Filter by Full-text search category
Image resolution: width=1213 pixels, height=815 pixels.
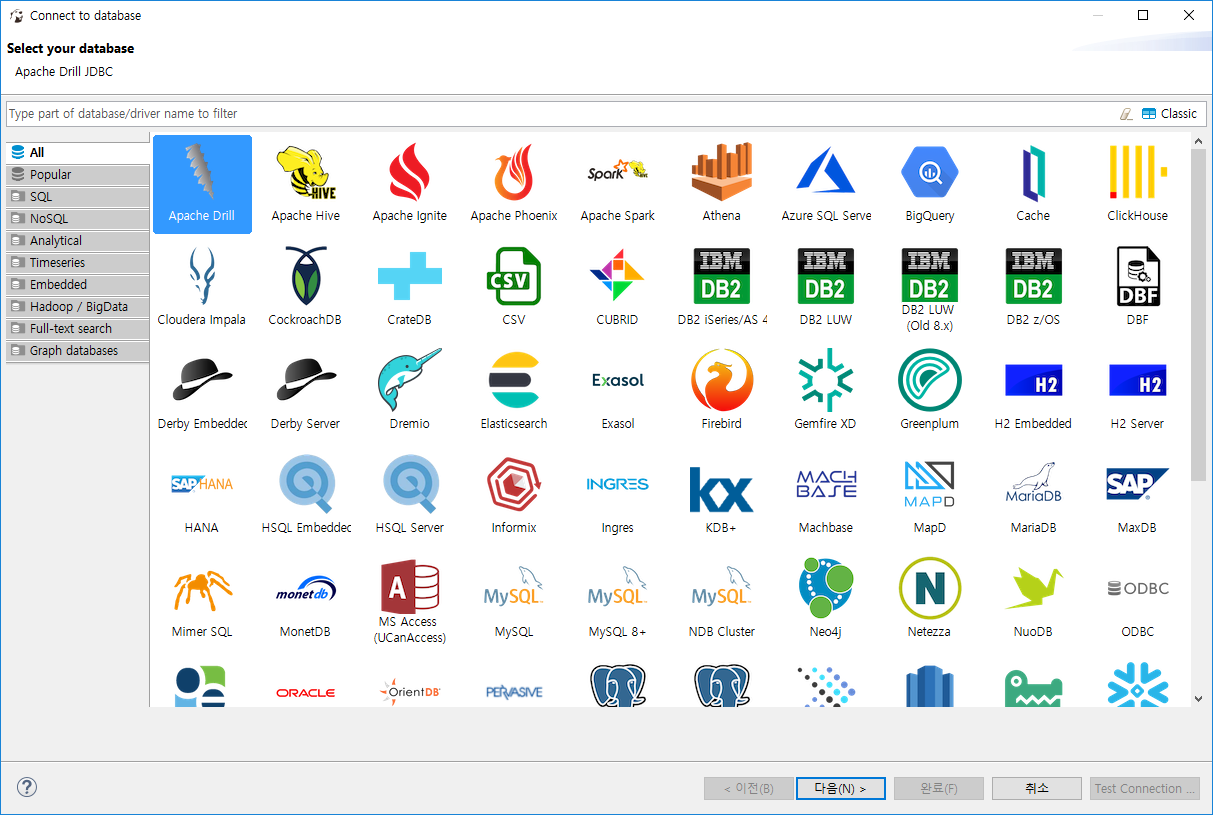pos(78,329)
